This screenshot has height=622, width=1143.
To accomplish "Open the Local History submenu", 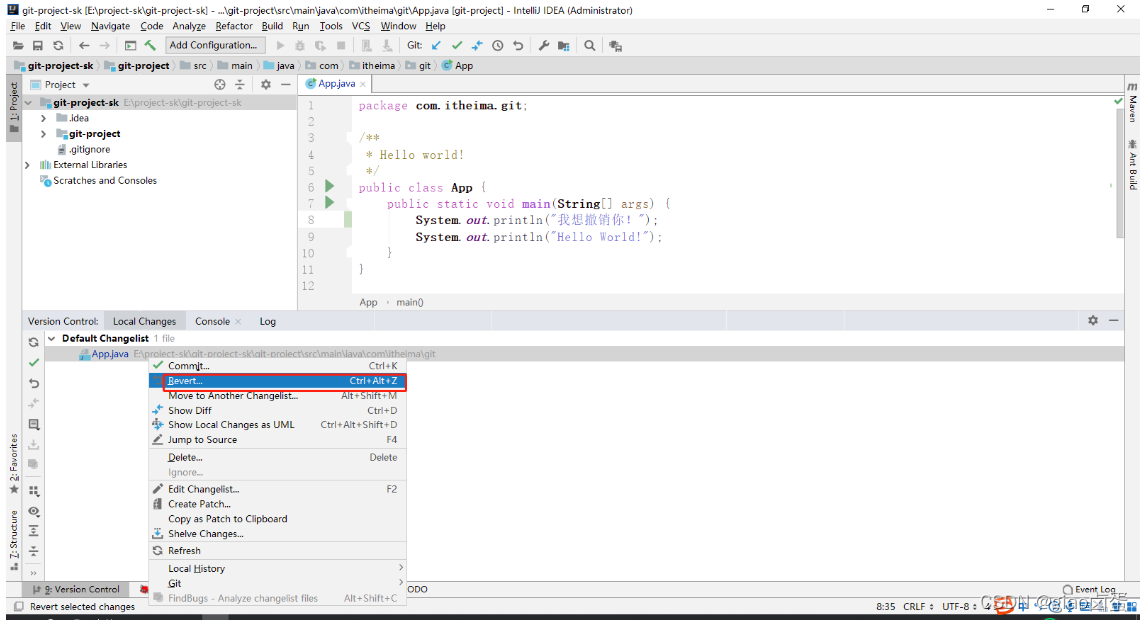I will (x=277, y=569).
